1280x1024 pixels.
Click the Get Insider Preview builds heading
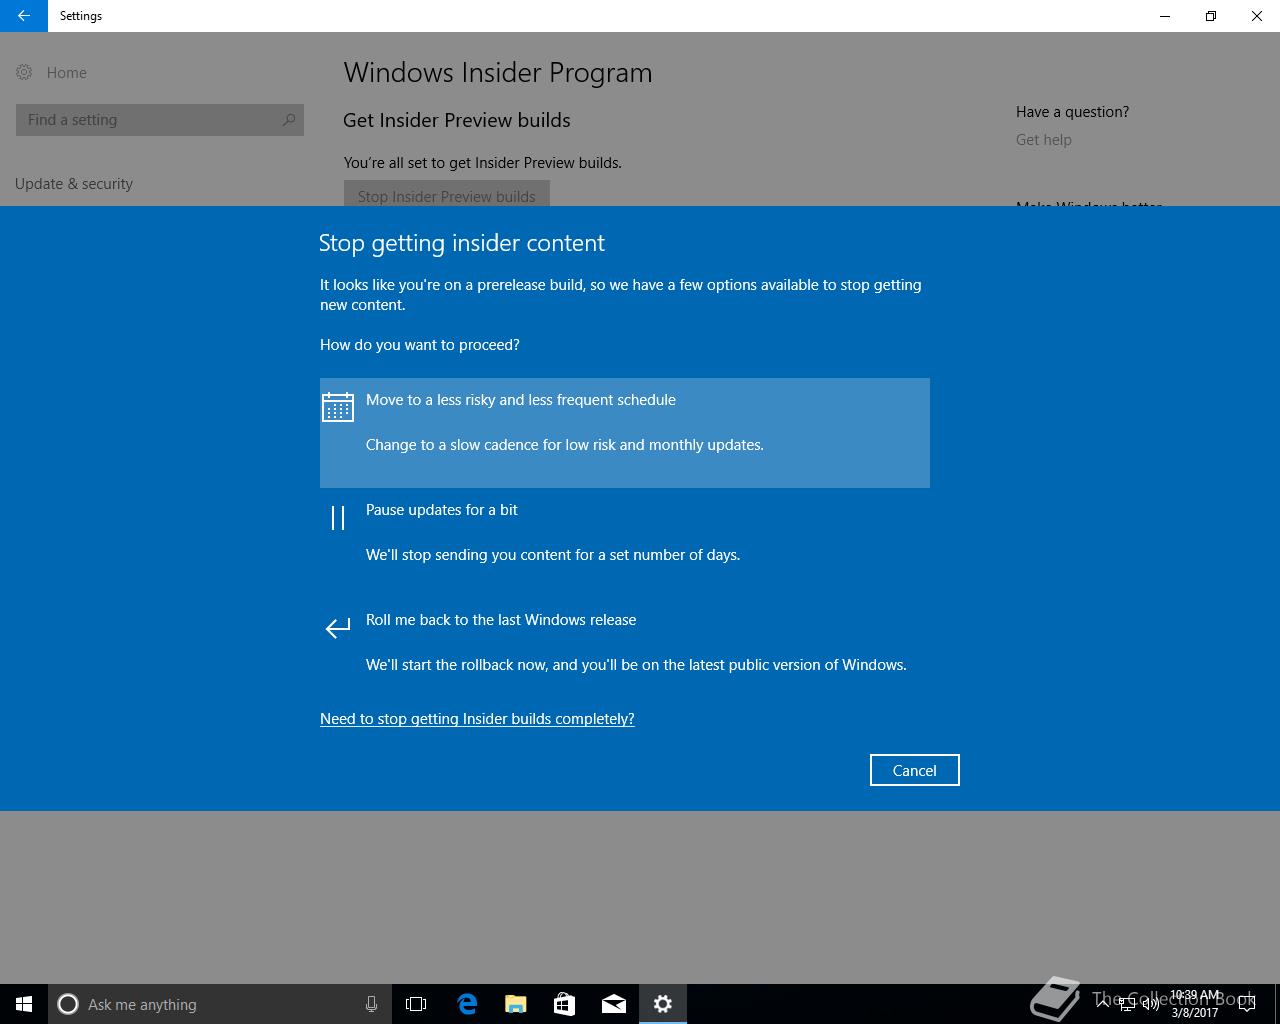click(x=457, y=120)
